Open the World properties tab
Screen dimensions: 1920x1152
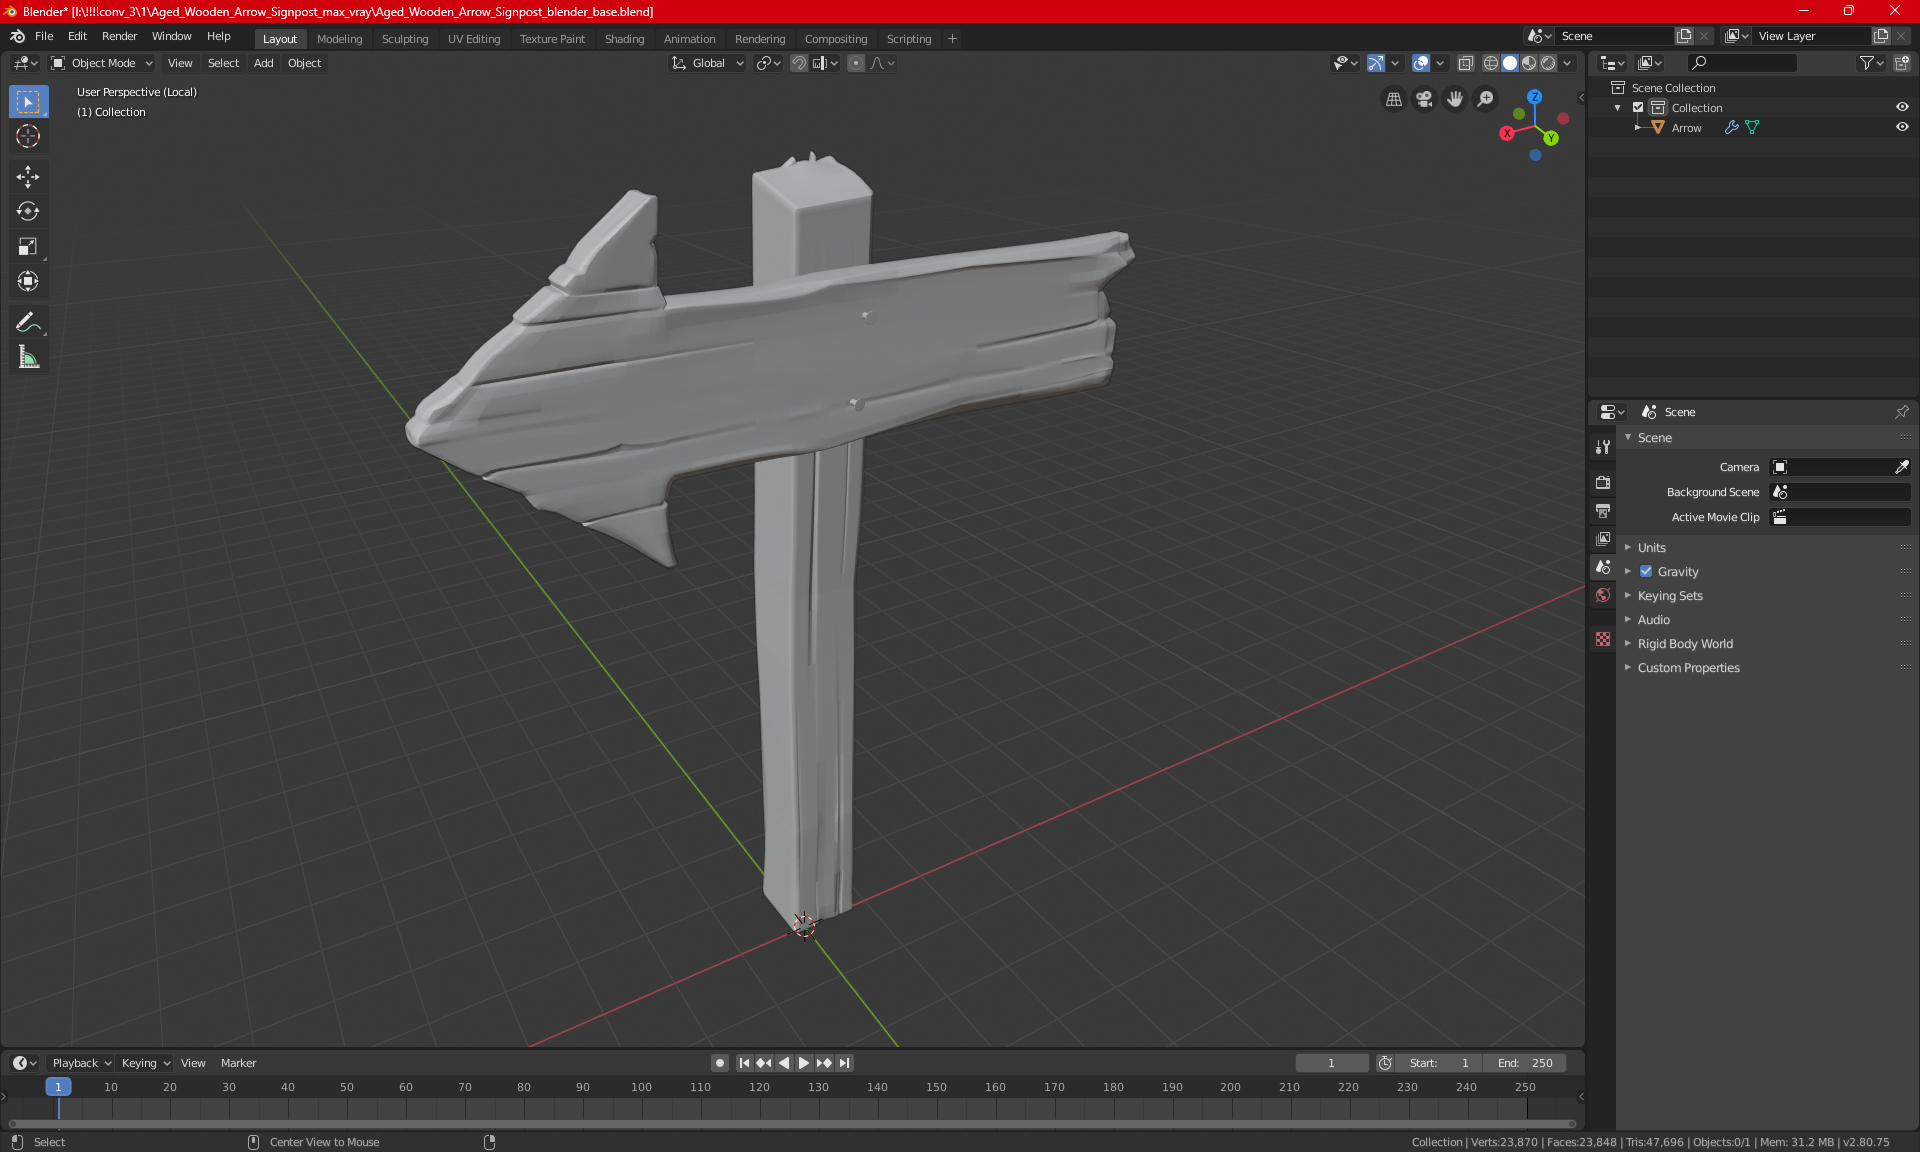point(1603,595)
